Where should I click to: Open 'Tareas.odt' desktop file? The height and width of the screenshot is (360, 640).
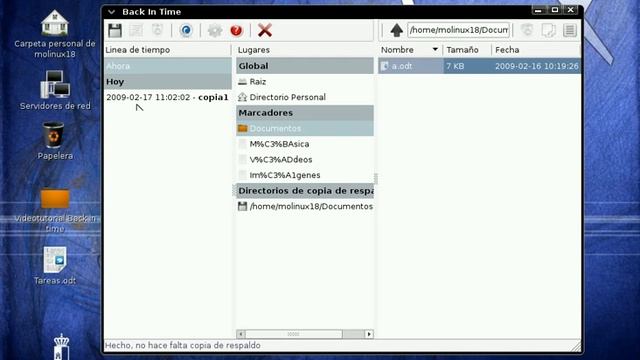click(x=55, y=266)
